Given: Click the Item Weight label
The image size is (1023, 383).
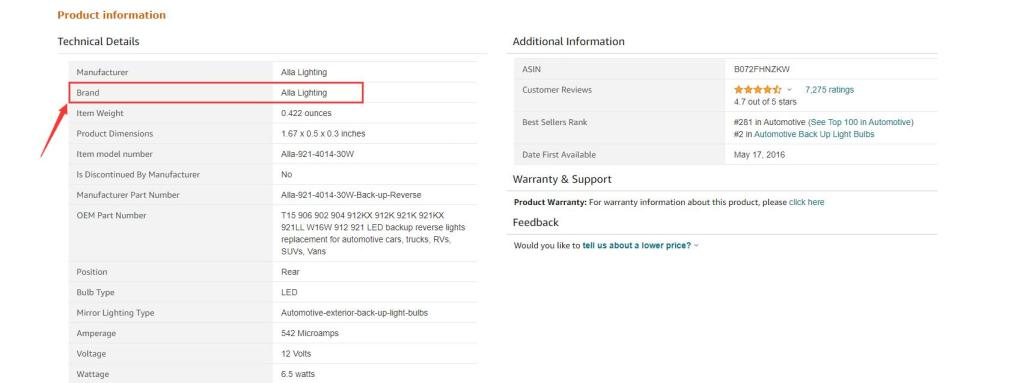Looking at the screenshot, I should [100, 113].
